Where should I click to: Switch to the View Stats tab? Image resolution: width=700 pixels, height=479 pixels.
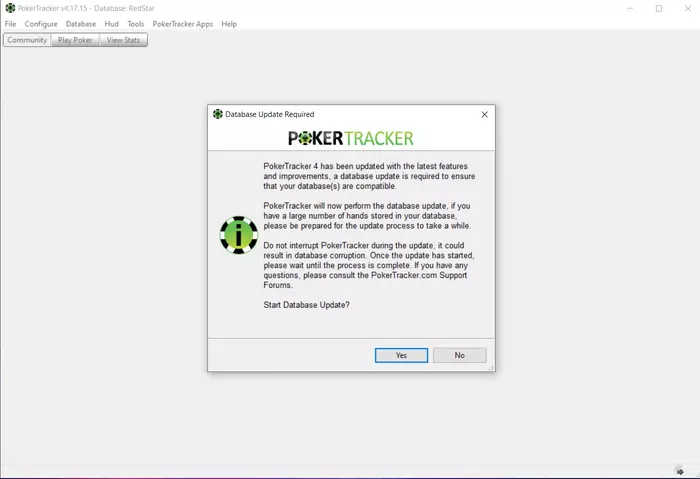pyautogui.click(x=123, y=40)
